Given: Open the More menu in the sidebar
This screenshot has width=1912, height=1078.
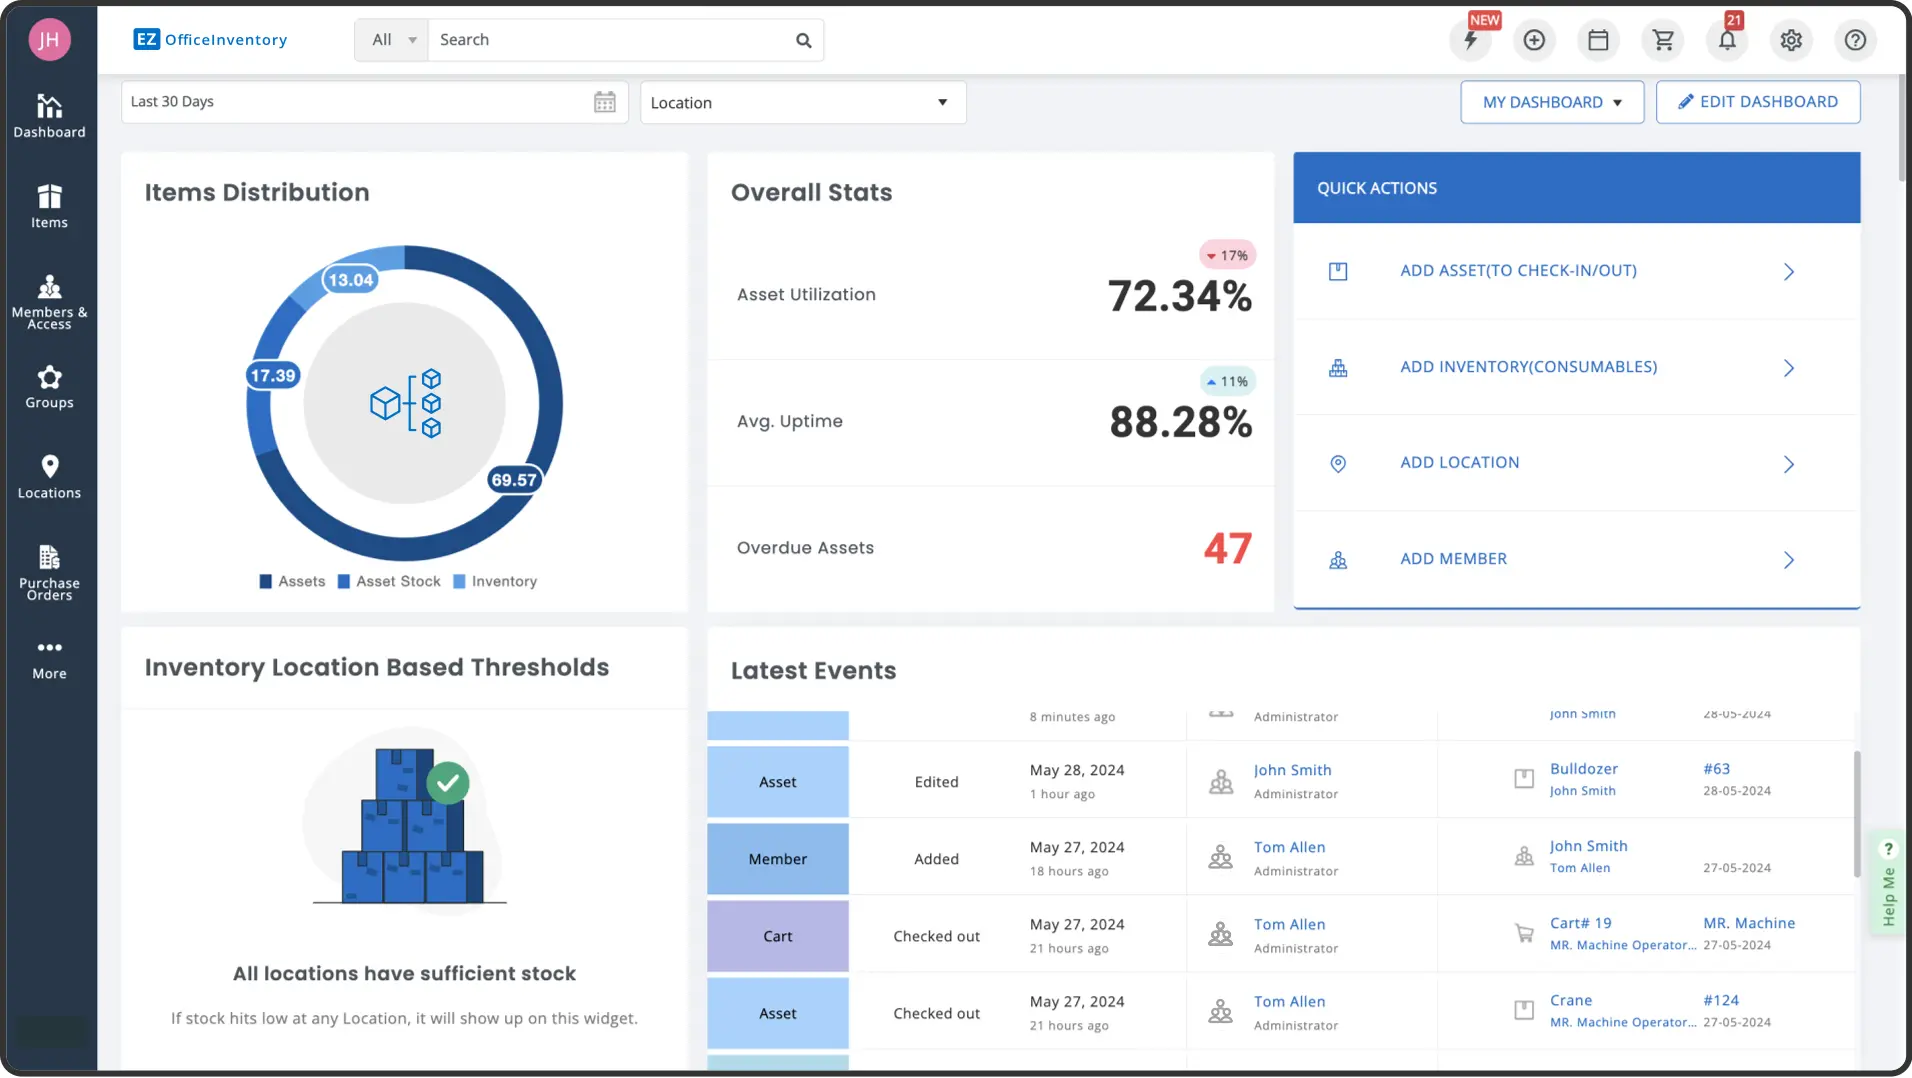Looking at the screenshot, I should (x=49, y=658).
